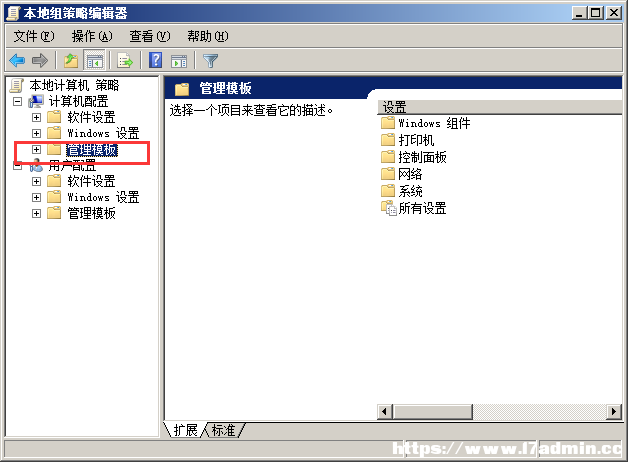
Task: Click the Export list toolbar icon
Action: coord(125,60)
